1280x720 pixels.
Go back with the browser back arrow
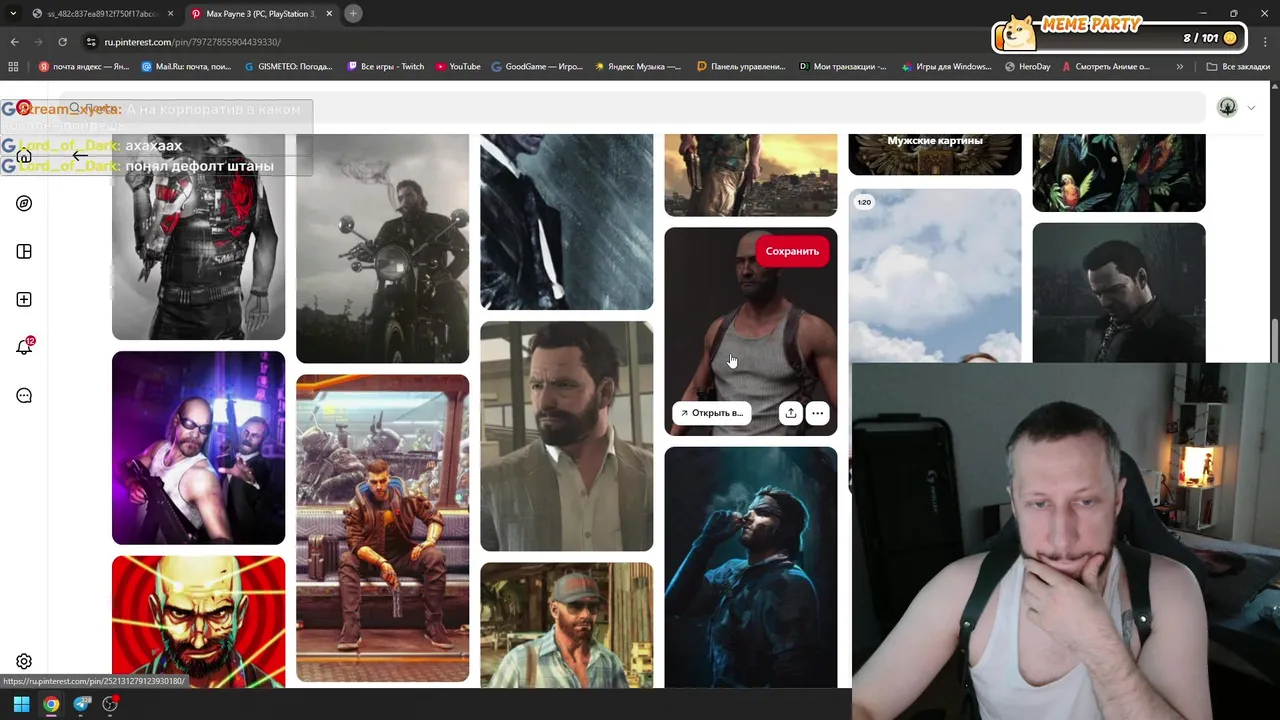click(x=14, y=42)
